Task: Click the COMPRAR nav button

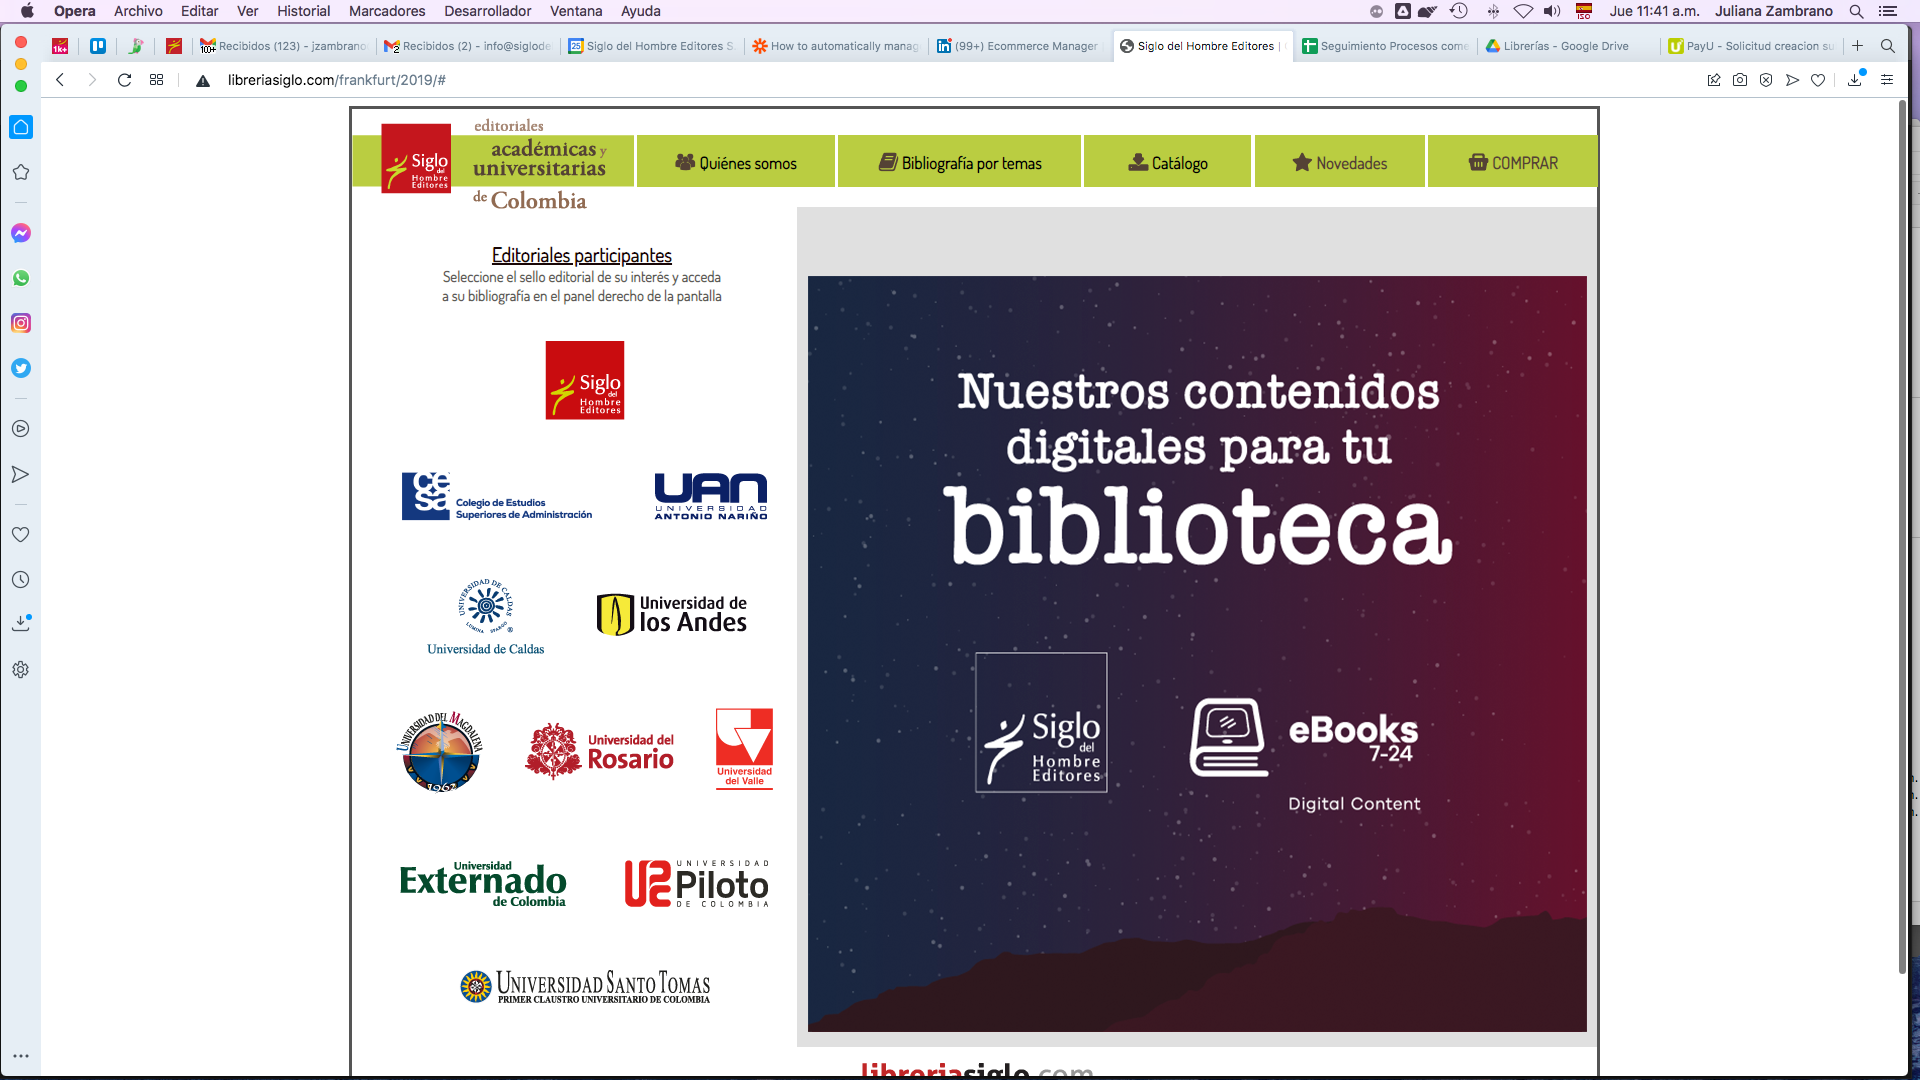Action: click(1513, 162)
